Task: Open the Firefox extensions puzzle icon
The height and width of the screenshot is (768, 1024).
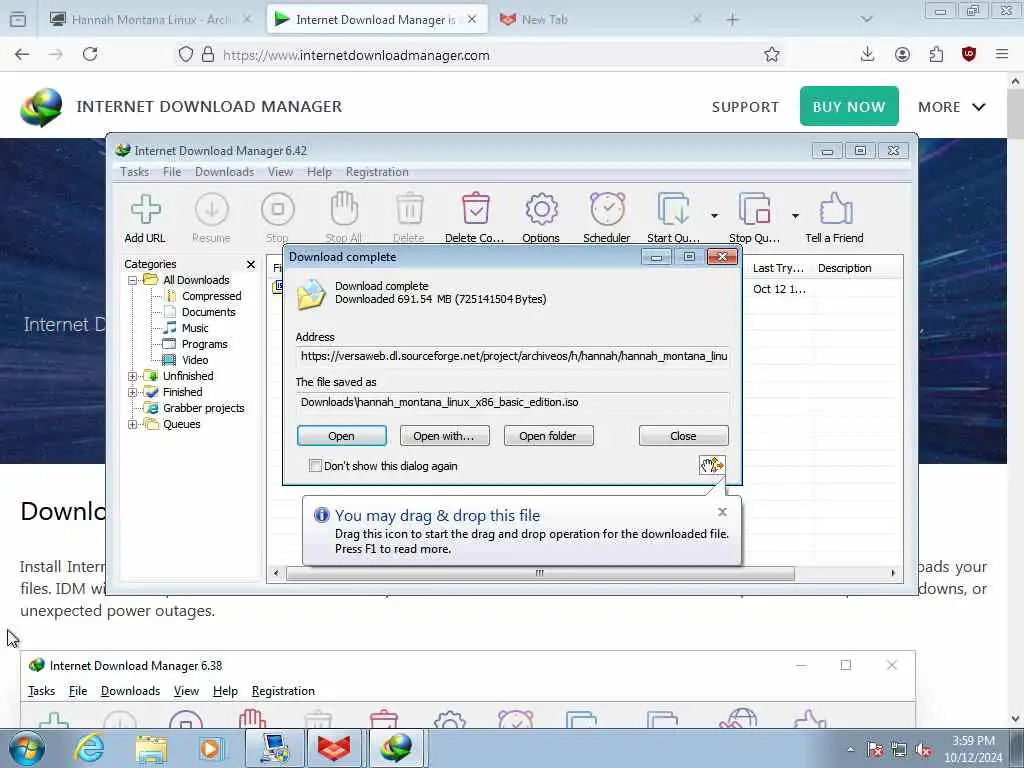Action: click(936, 54)
